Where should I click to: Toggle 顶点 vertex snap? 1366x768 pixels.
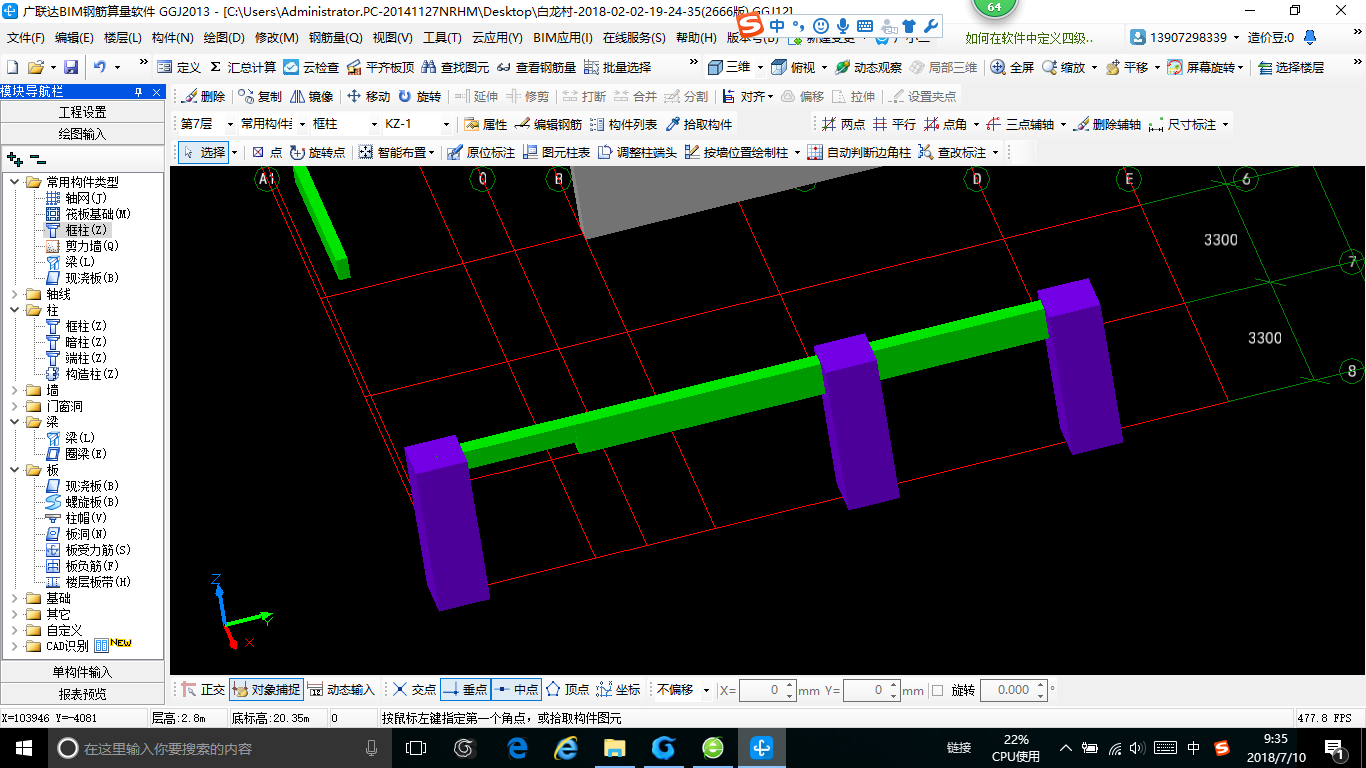[x=568, y=690]
